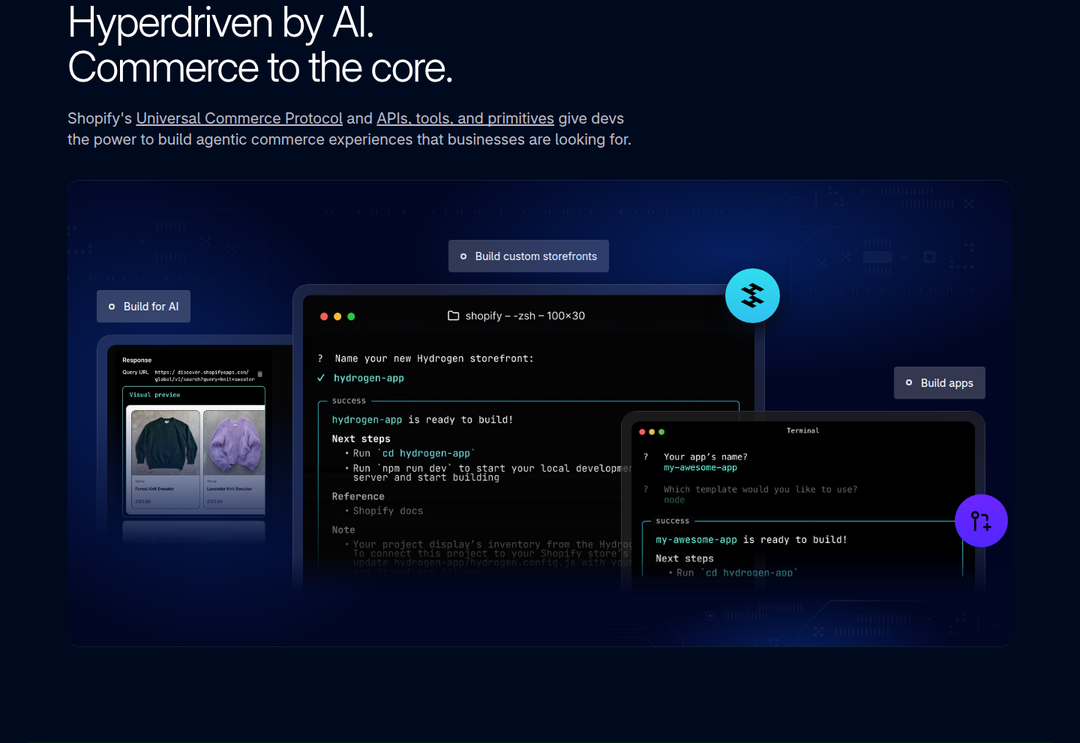Select the Build custom storefronts label
The image size is (1080, 743).
click(528, 256)
